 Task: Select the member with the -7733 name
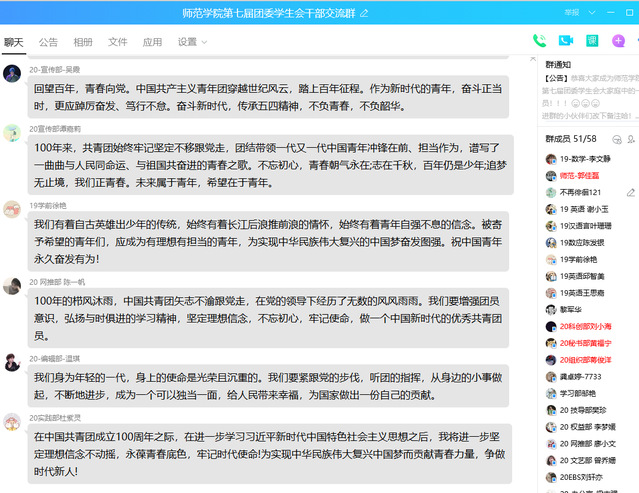coord(580,376)
